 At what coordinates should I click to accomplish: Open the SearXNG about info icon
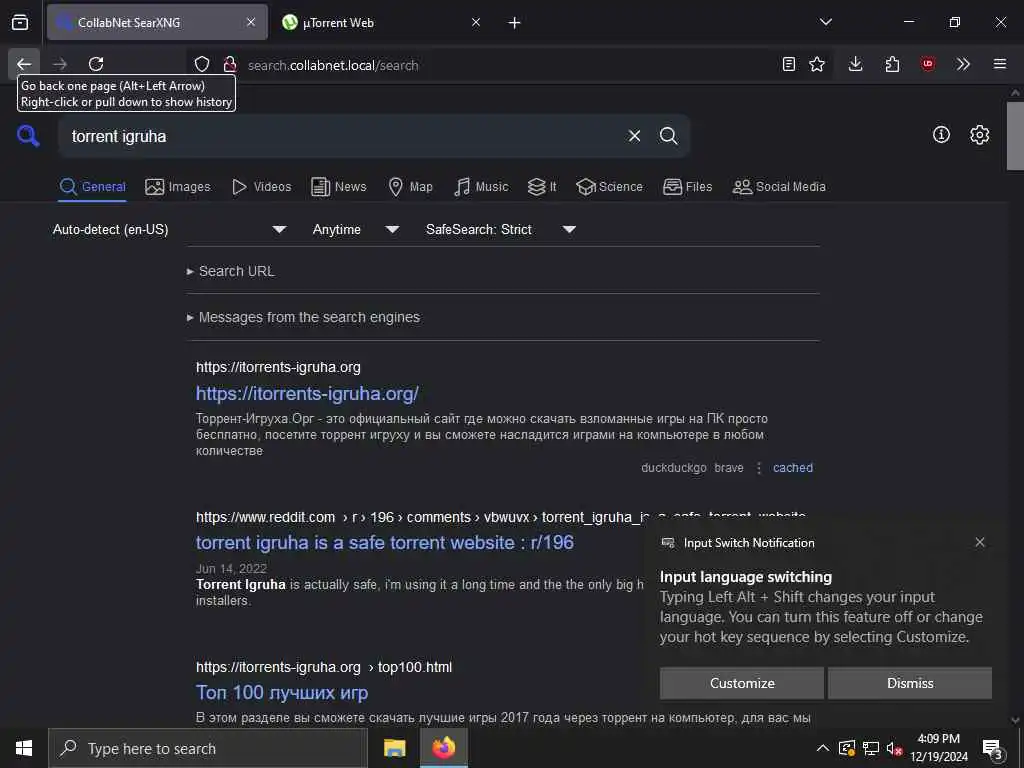[x=941, y=135]
